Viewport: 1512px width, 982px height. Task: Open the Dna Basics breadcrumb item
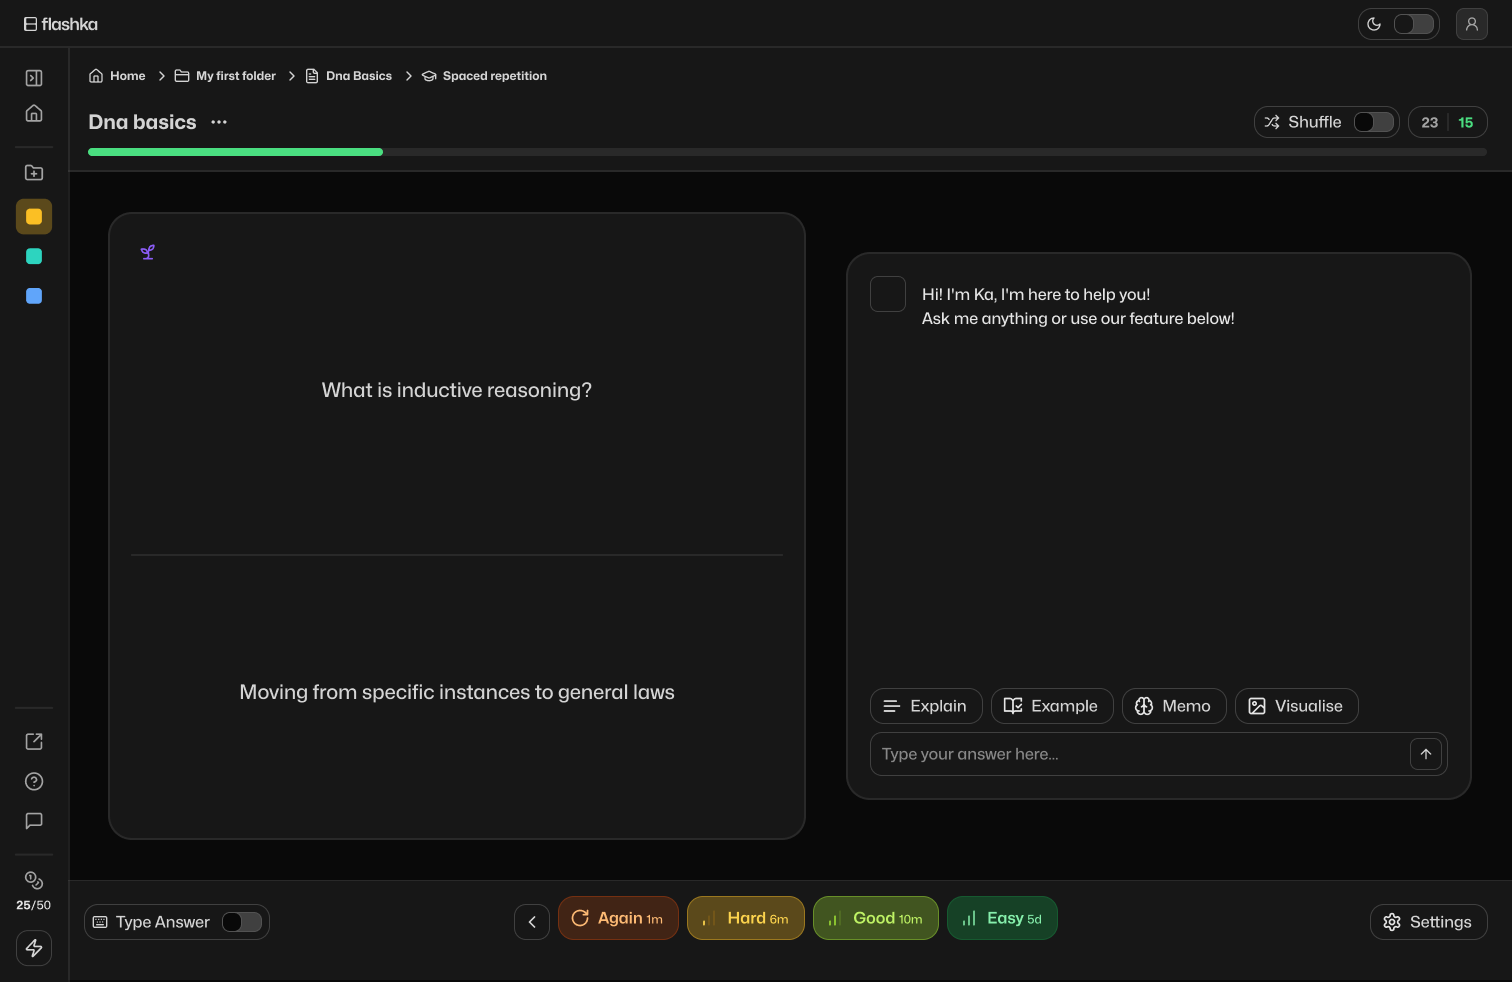(357, 75)
